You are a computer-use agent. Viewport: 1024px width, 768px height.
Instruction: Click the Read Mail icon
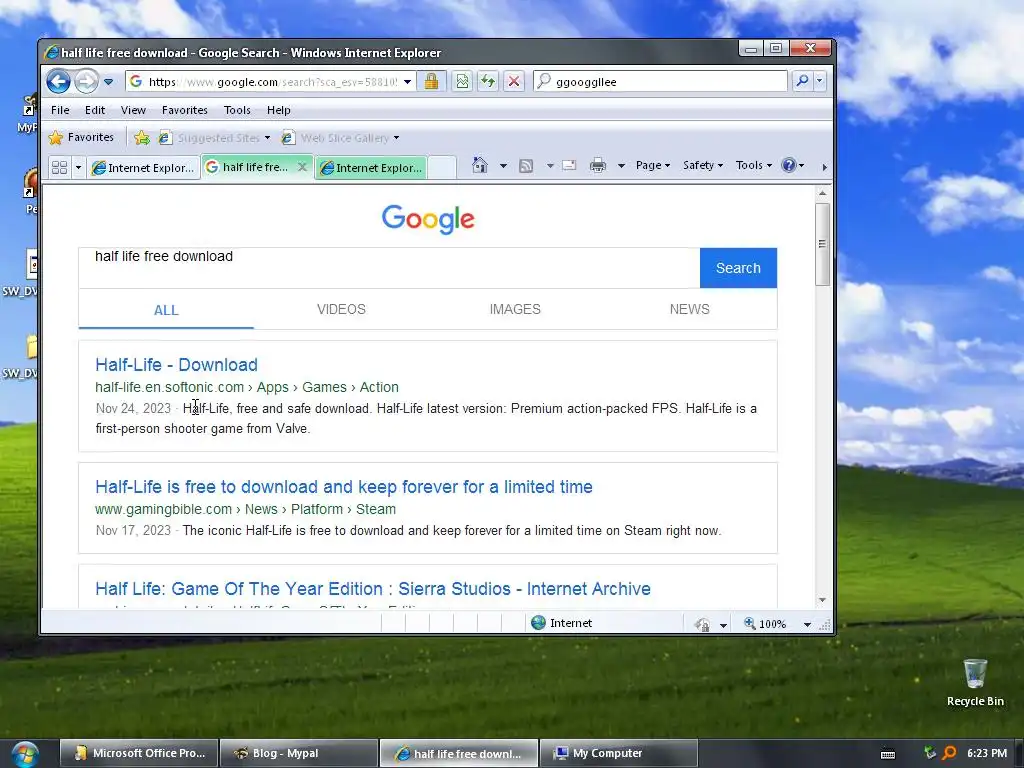(569, 165)
